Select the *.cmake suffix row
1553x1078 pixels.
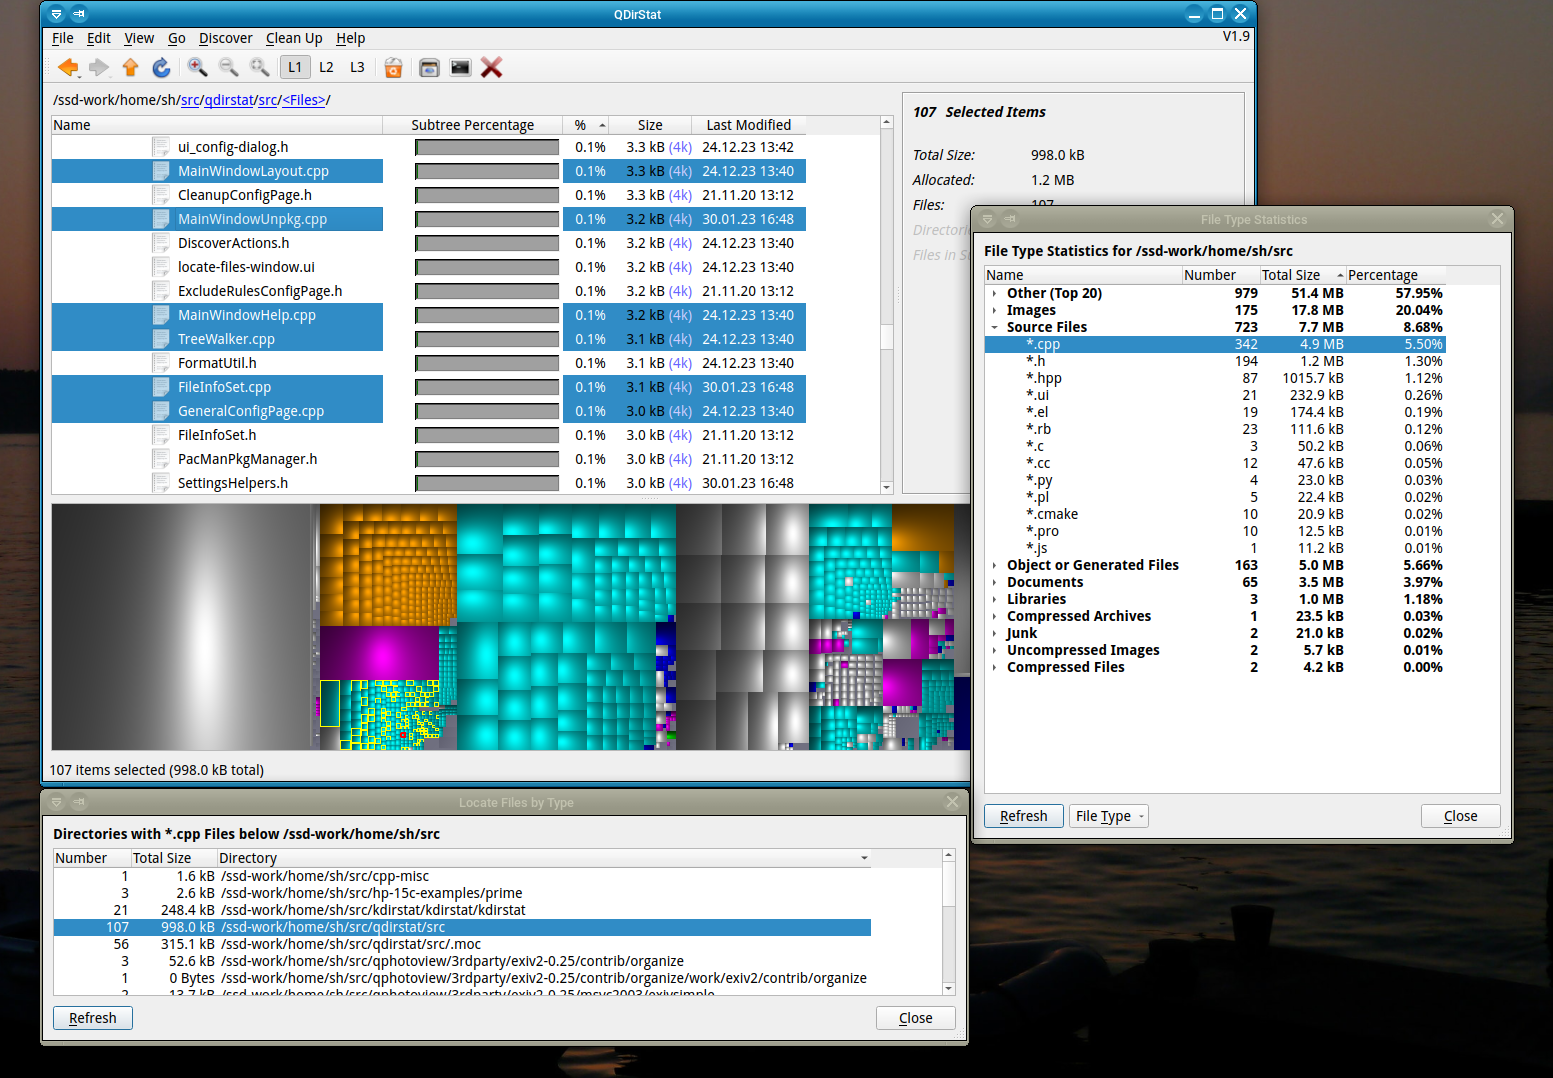pos(1215,514)
